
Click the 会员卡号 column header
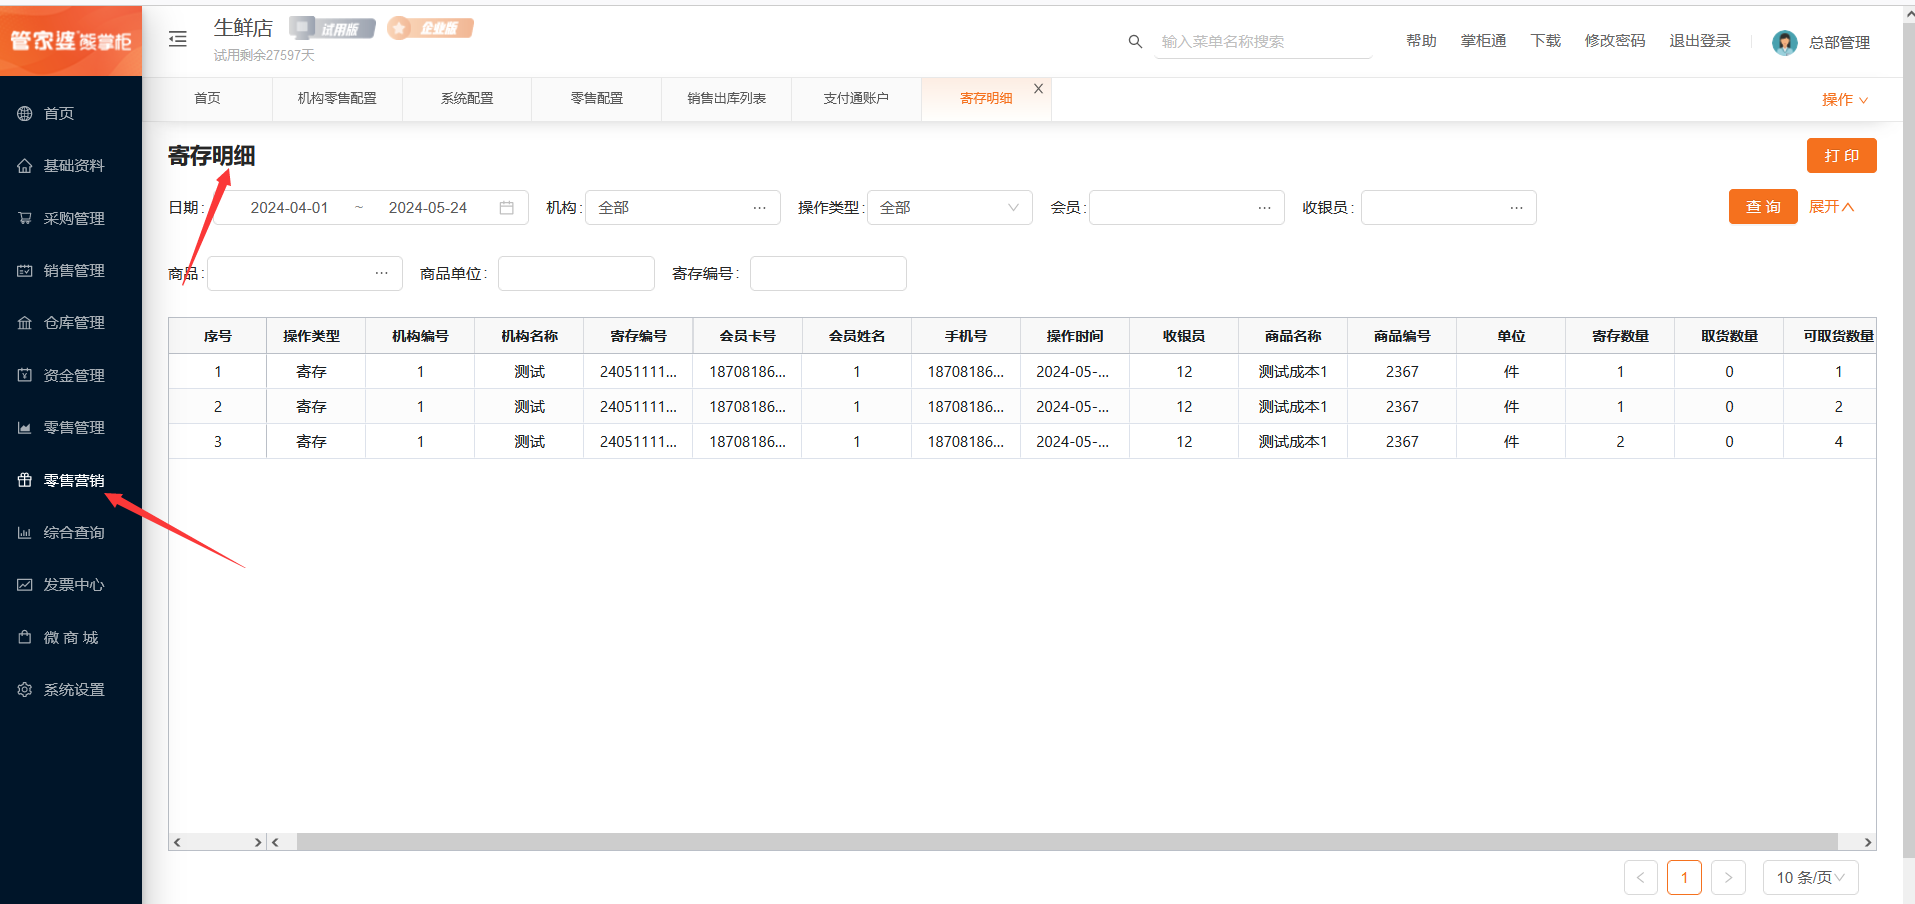coord(747,336)
